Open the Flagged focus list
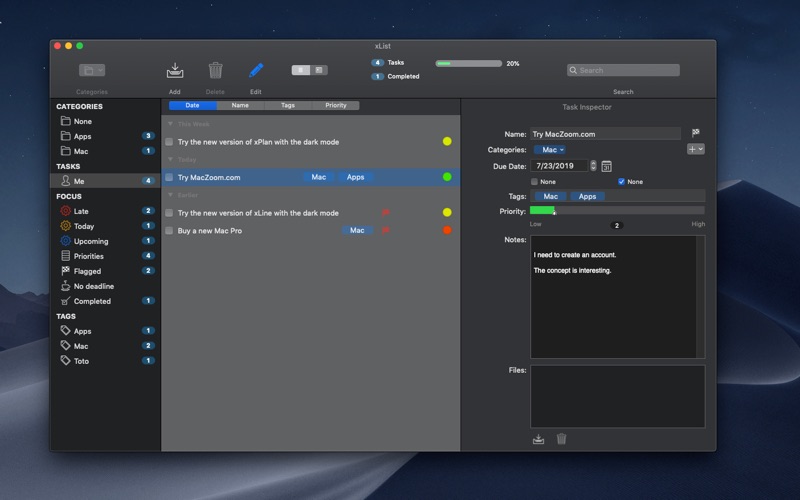The width and height of the screenshot is (800, 500). 87,271
